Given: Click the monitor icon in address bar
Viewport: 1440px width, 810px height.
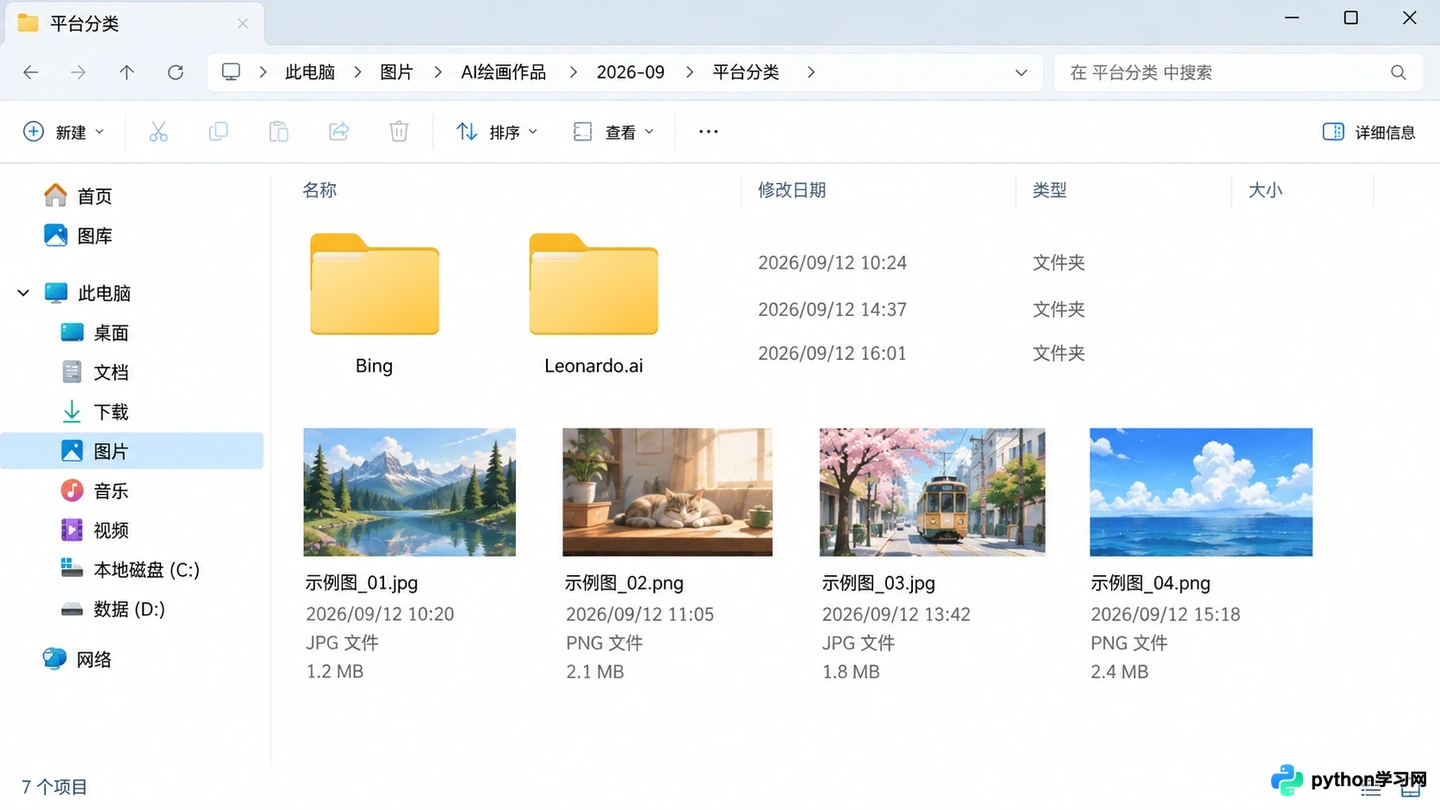Looking at the screenshot, I should (231, 72).
